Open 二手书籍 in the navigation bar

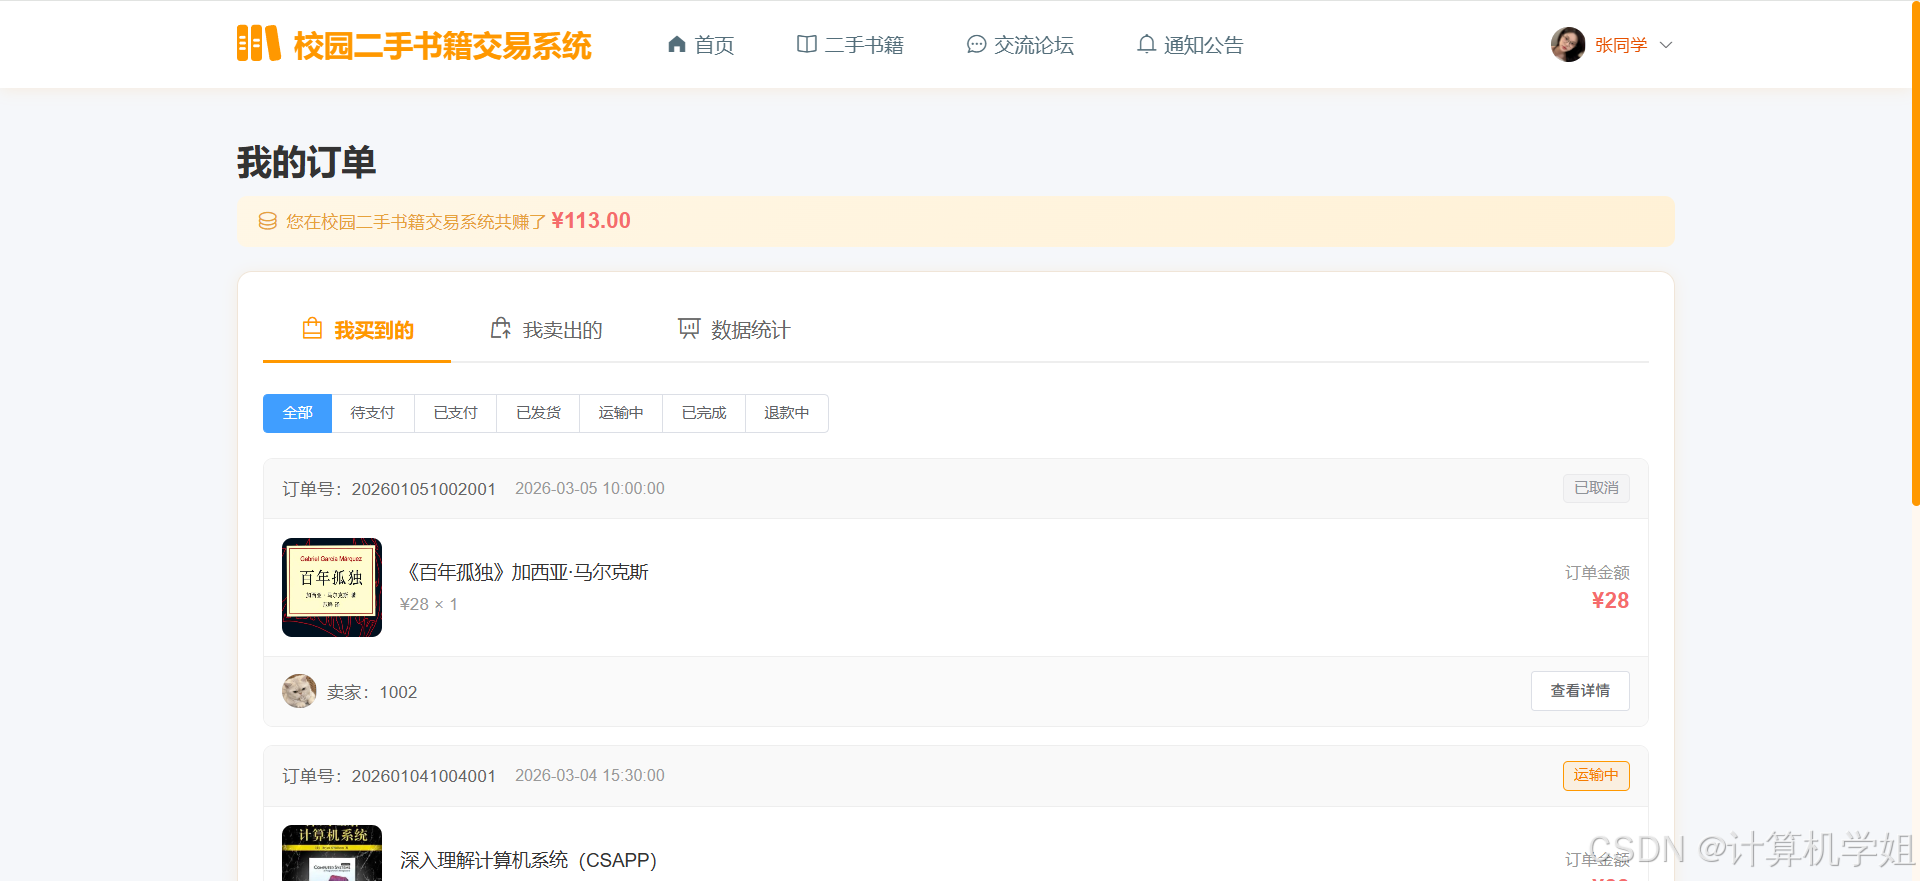tap(850, 45)
